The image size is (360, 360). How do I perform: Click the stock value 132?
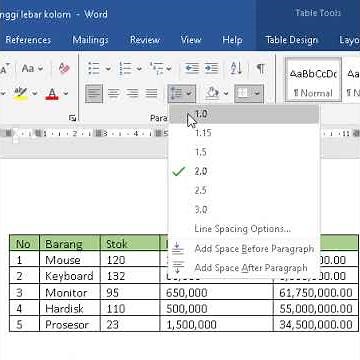tap(130, 276)
